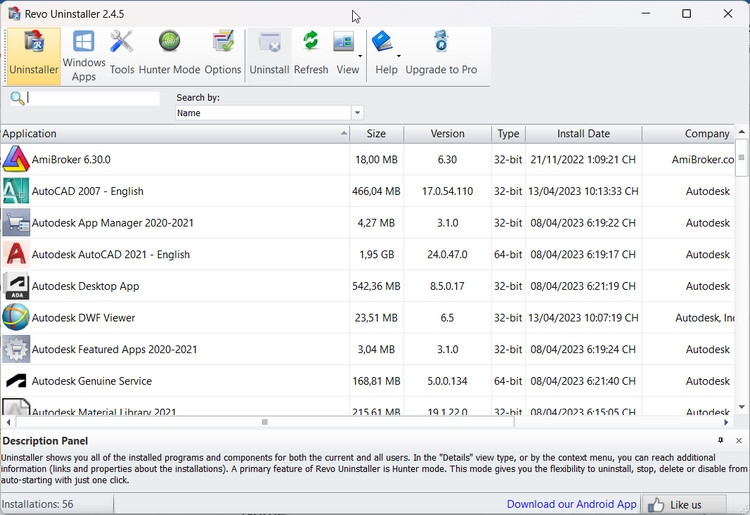This screenshot has height=515, width=750.
Task: Click the search magnifier icon
Action: point(17,98)
